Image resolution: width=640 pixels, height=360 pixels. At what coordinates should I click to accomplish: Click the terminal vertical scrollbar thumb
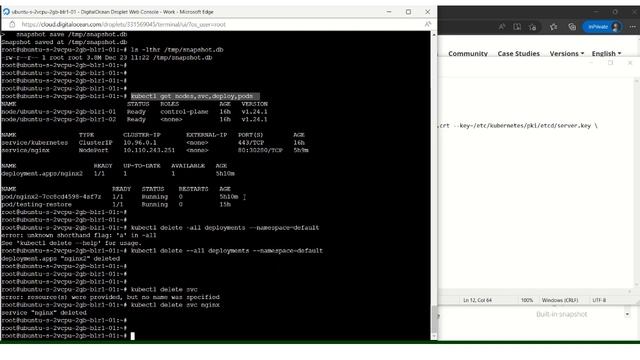434,319
